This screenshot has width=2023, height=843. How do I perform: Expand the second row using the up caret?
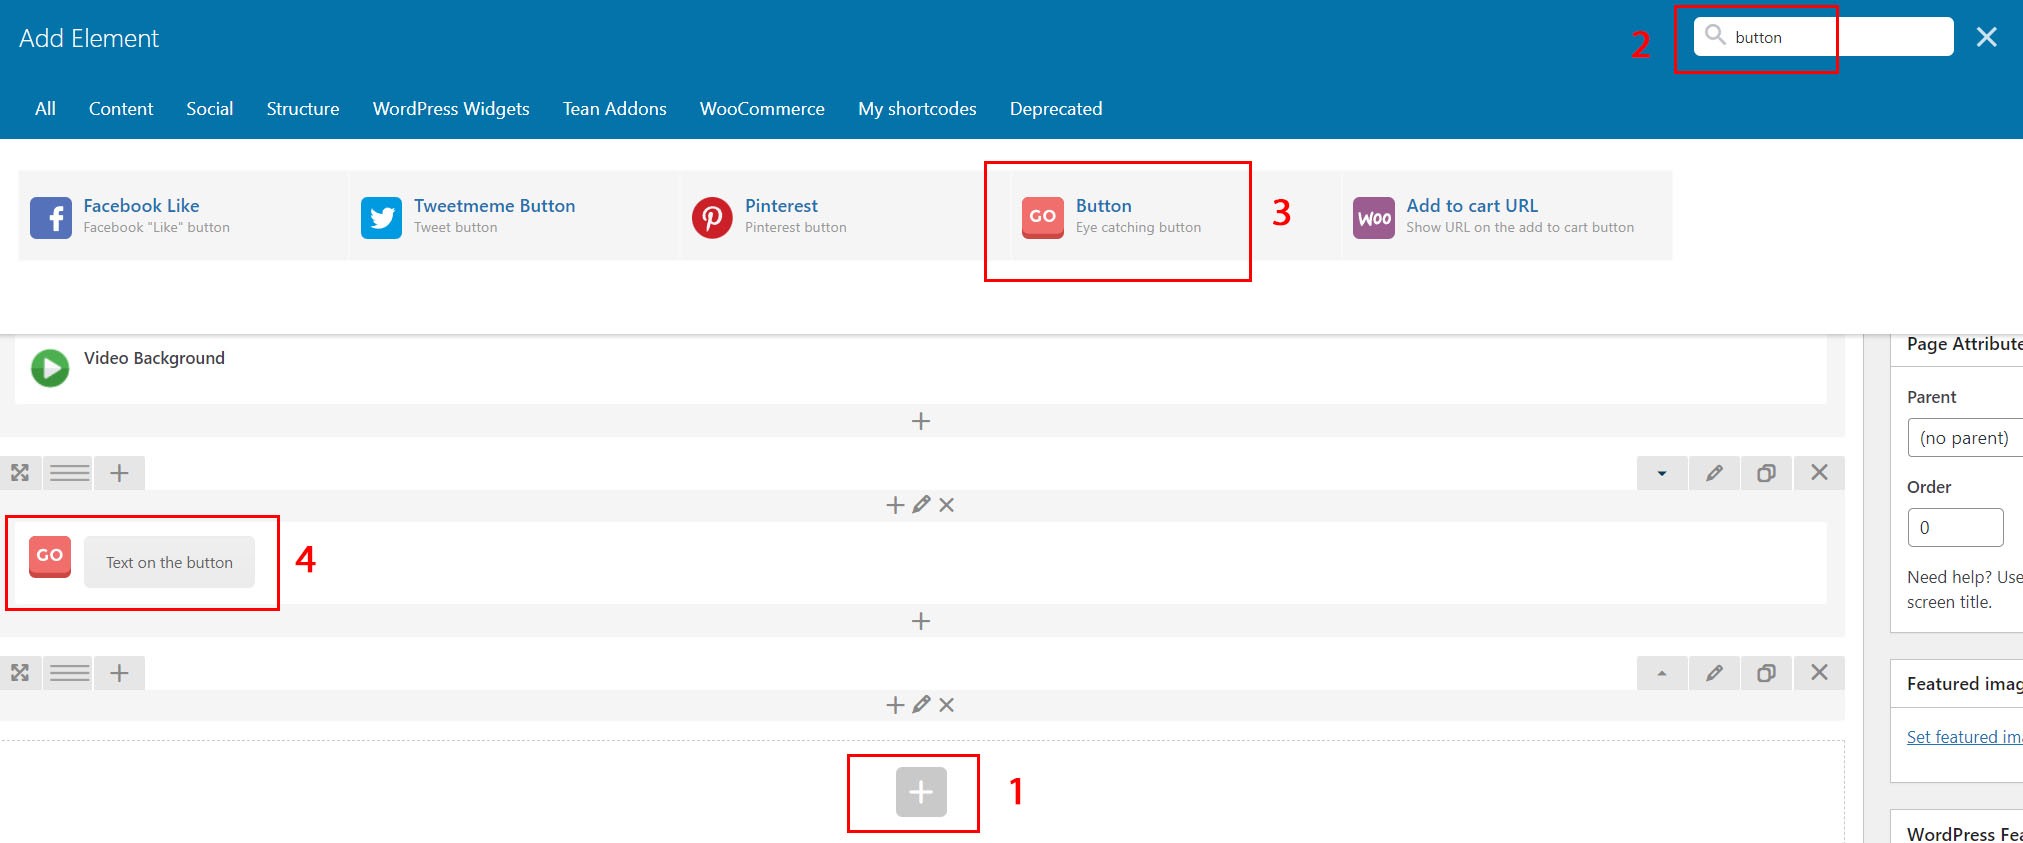click(1662, 673)
